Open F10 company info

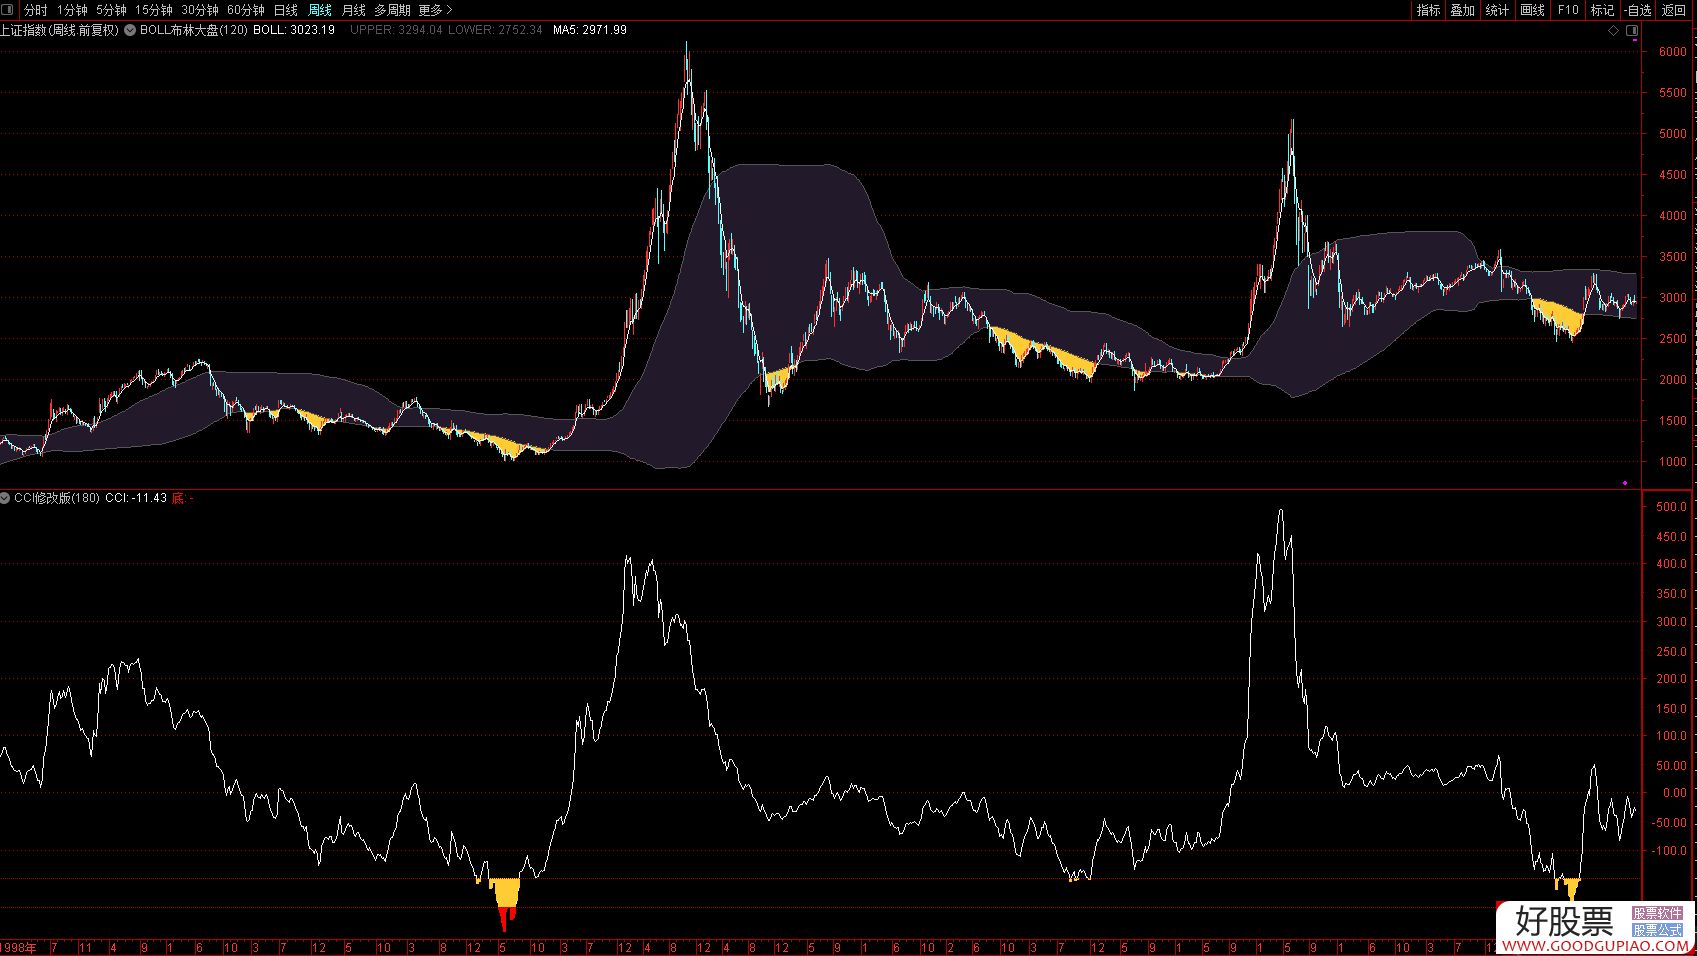click(1567, 10)
